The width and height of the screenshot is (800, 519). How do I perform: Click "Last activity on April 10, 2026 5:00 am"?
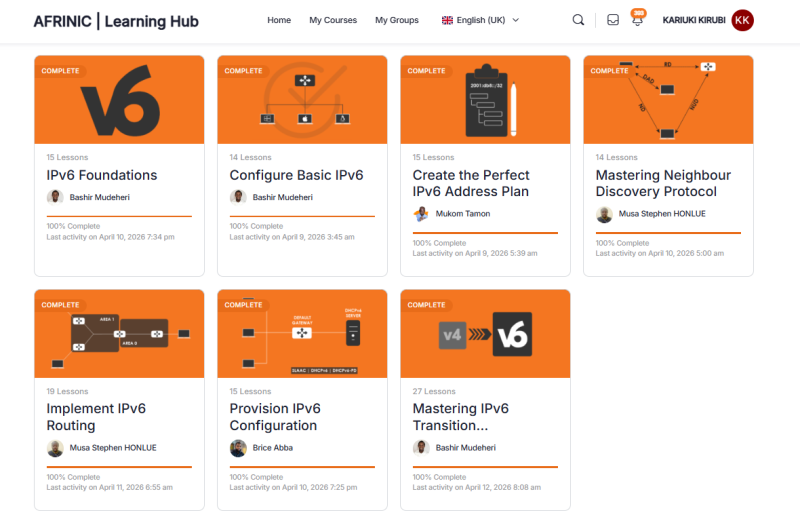click(x=660, y=254)
